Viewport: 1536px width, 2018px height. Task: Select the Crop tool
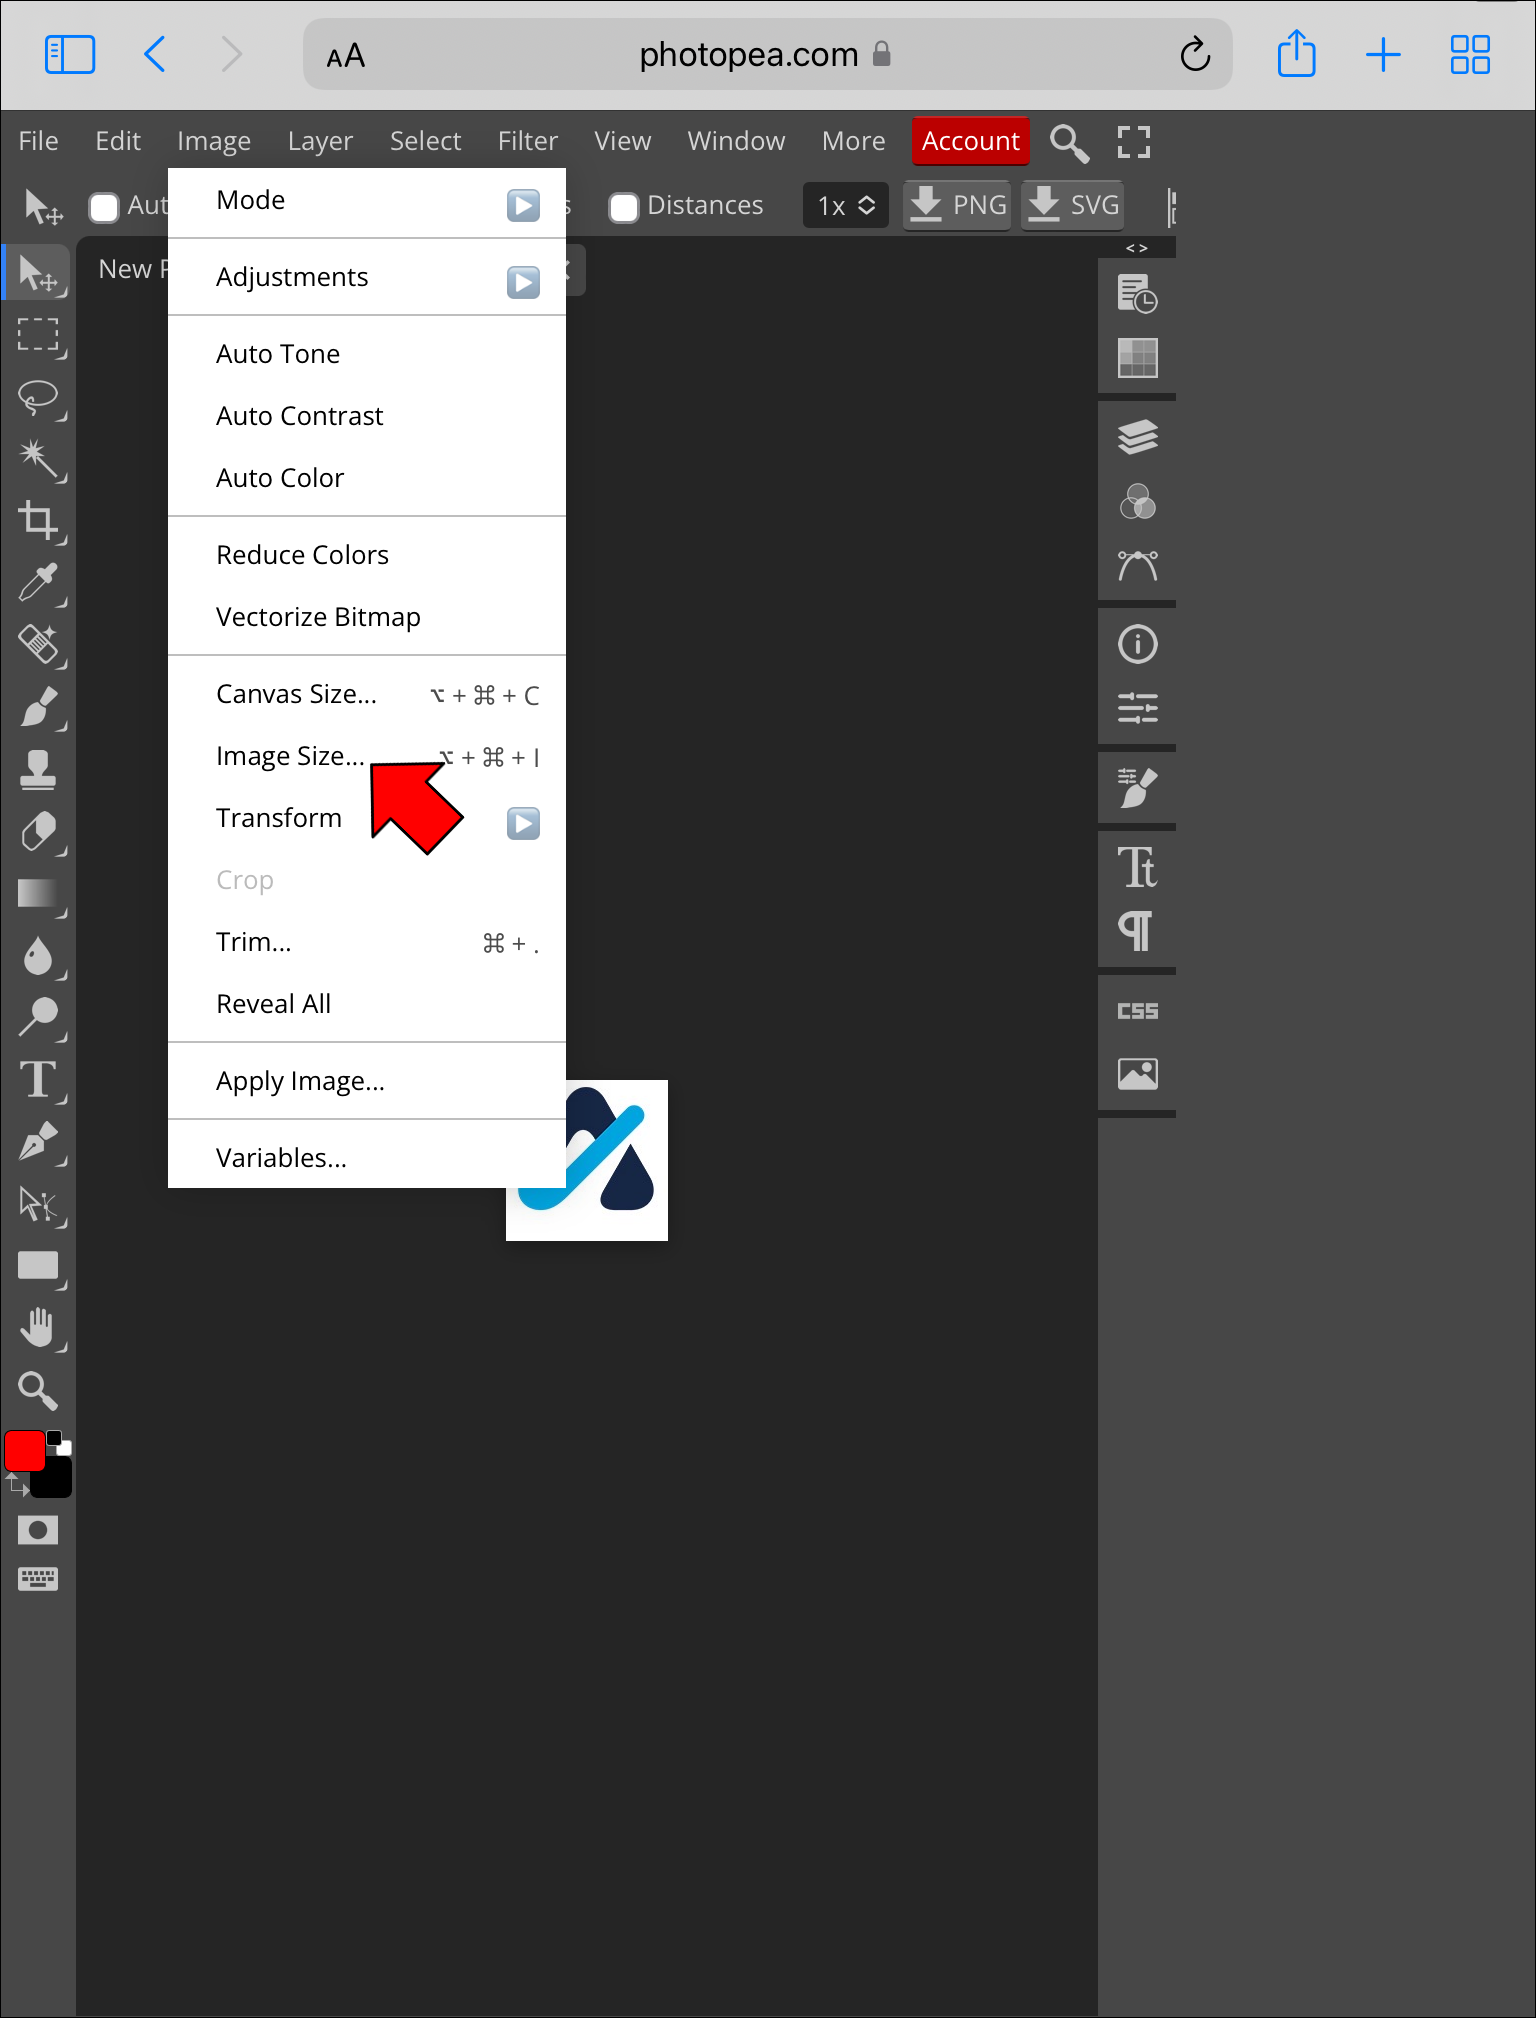click(38, 521)
